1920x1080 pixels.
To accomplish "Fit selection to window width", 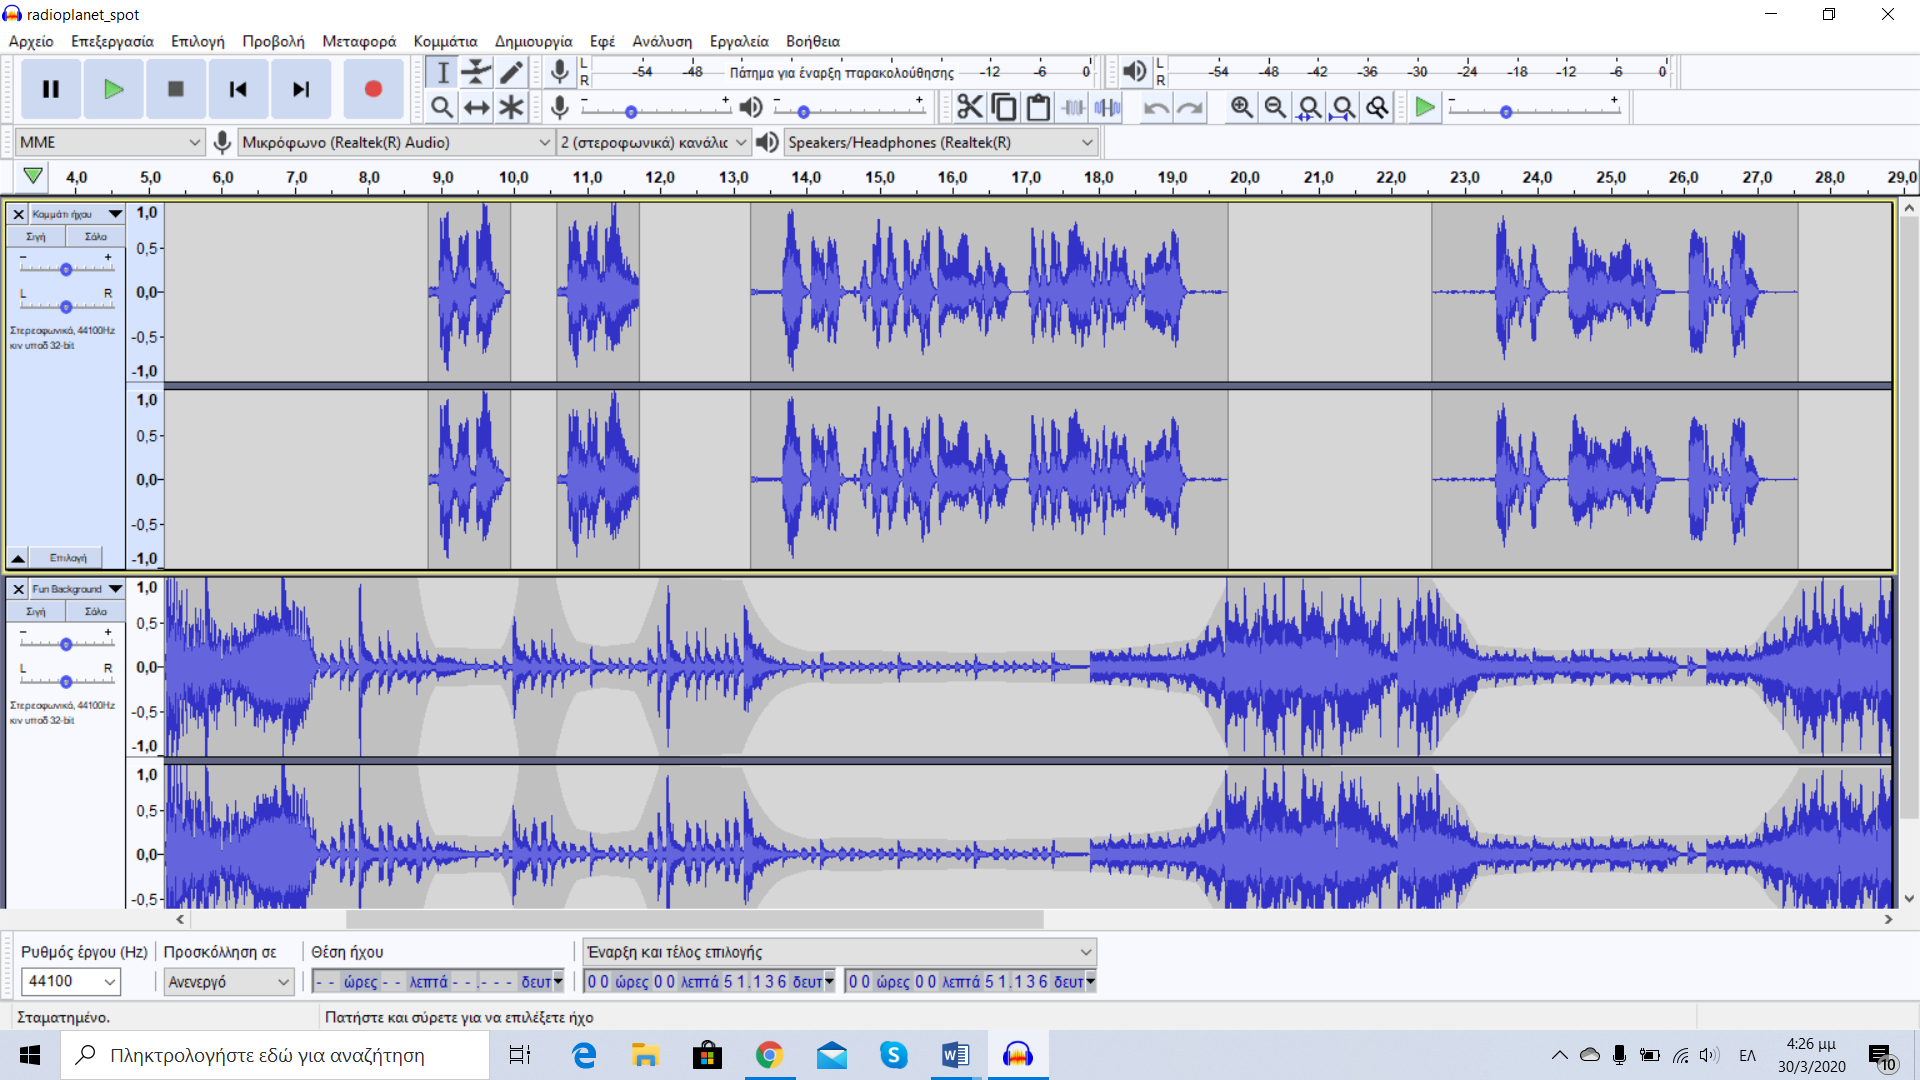I will 1309,107.
